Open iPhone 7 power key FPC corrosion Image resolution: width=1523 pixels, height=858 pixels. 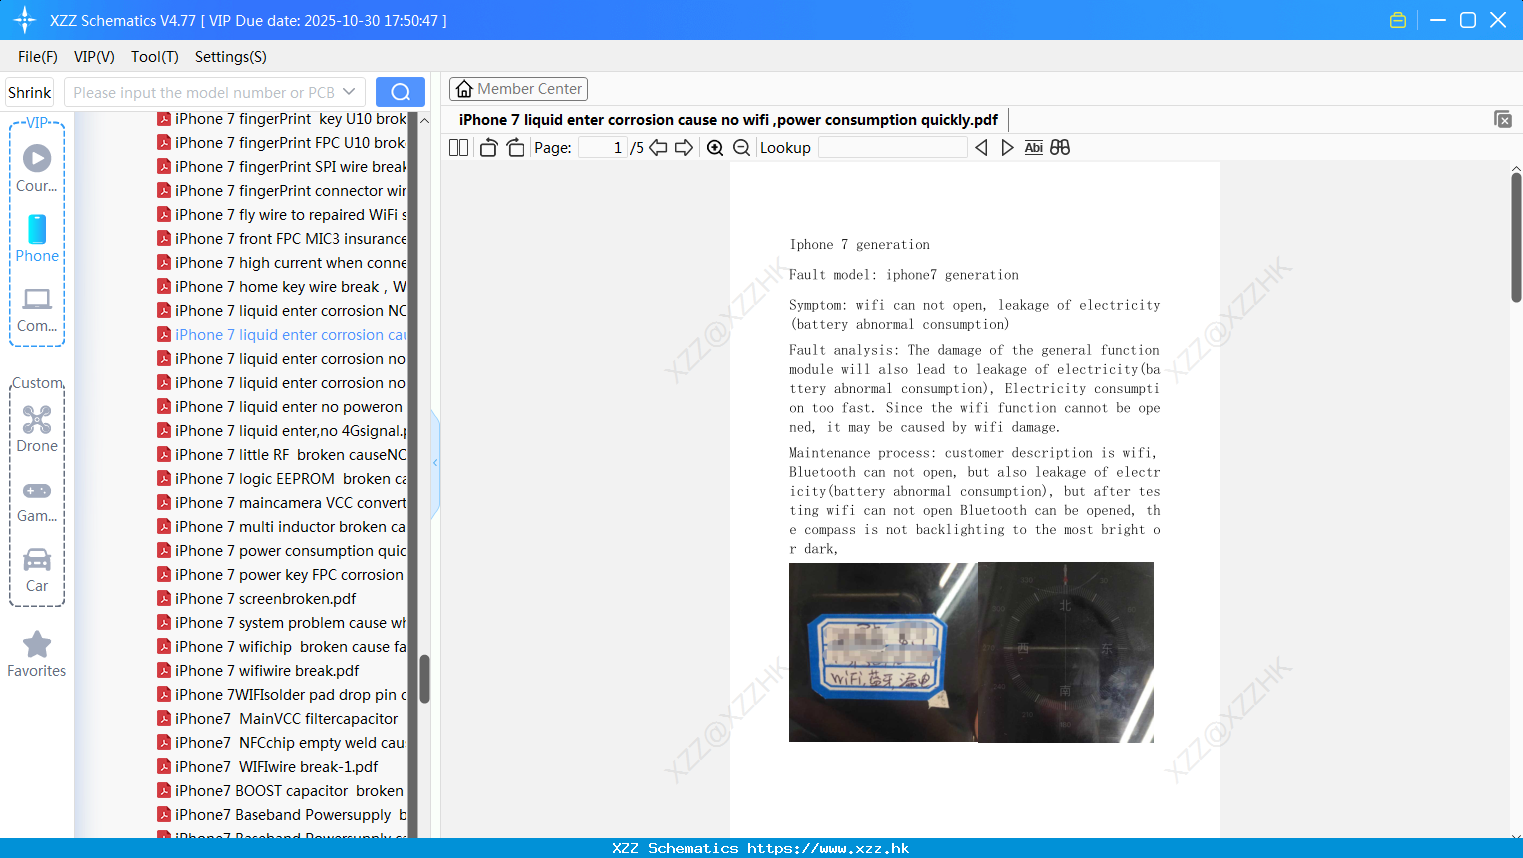pyautogui.click(x=281, y=575)
